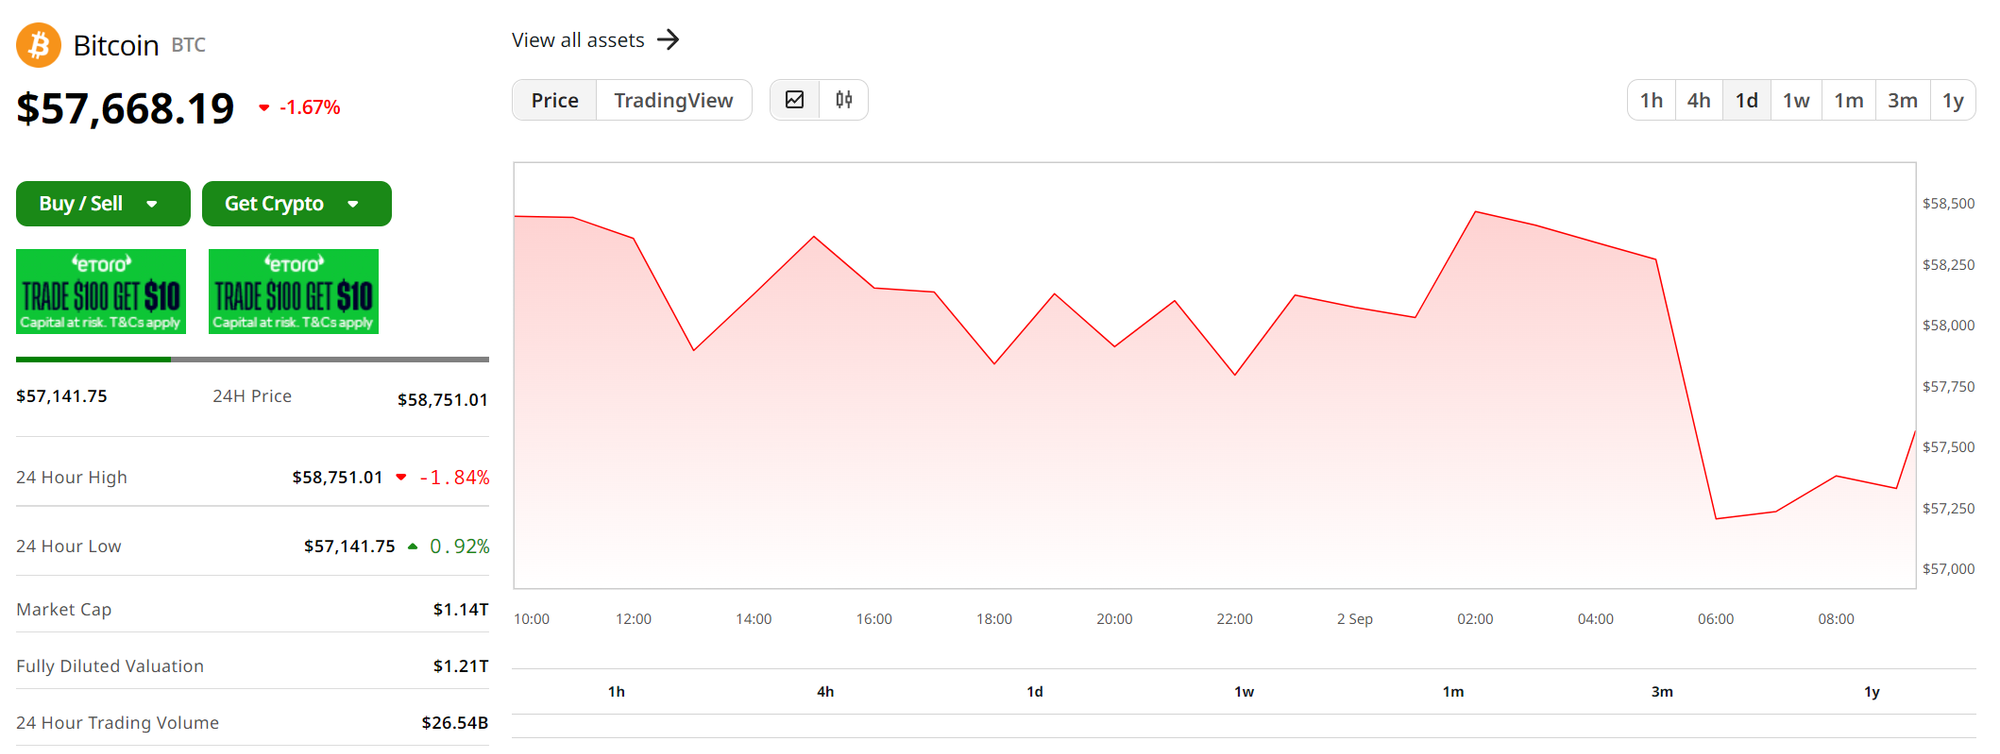Switch to the TradingView tab
The image size is (2000, 754).
click(673, 100)
